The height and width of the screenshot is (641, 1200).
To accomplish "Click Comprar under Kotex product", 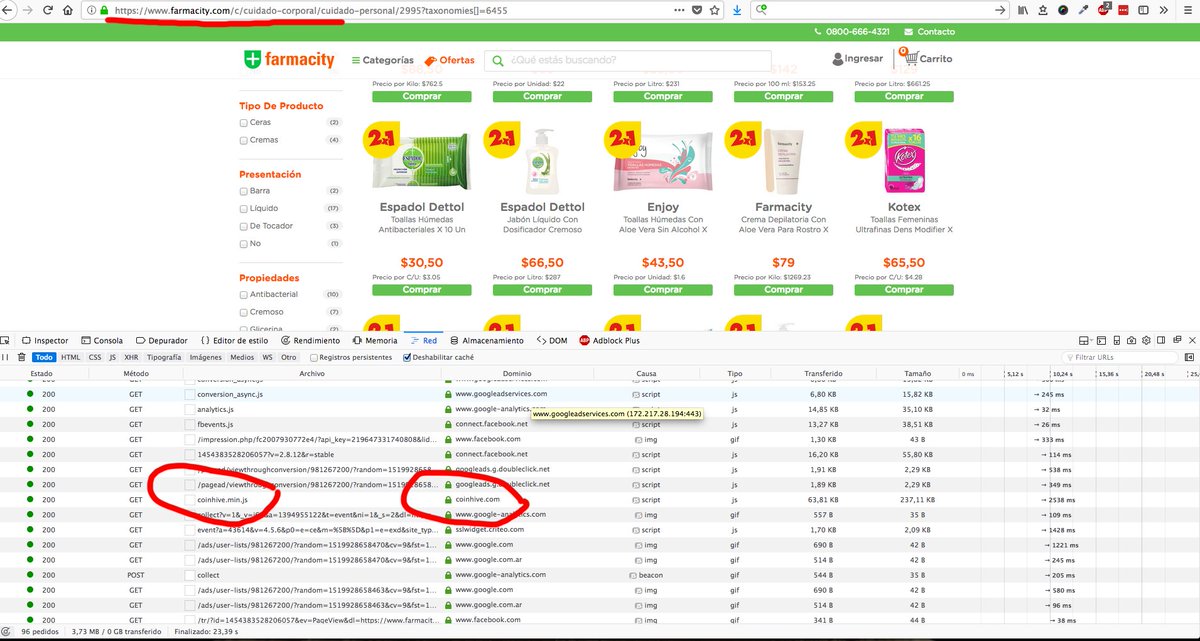I will (x=904, y=290).
